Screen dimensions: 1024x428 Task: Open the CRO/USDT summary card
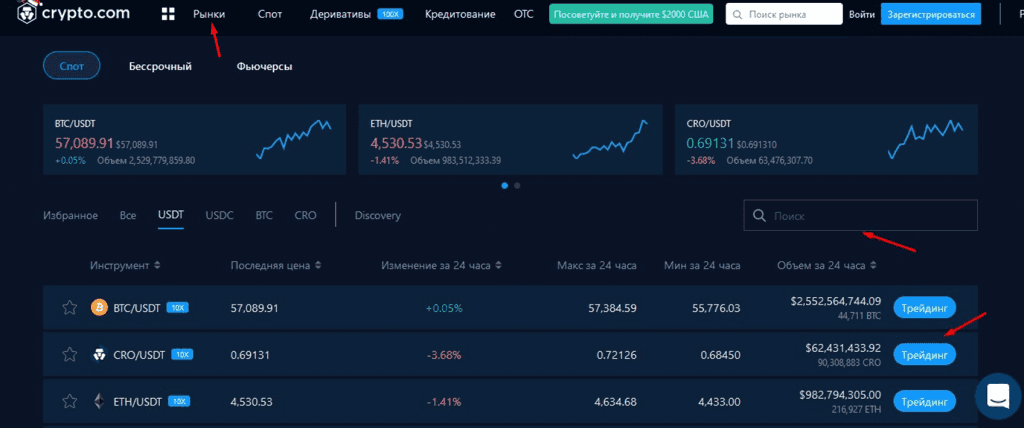(826, 139)
